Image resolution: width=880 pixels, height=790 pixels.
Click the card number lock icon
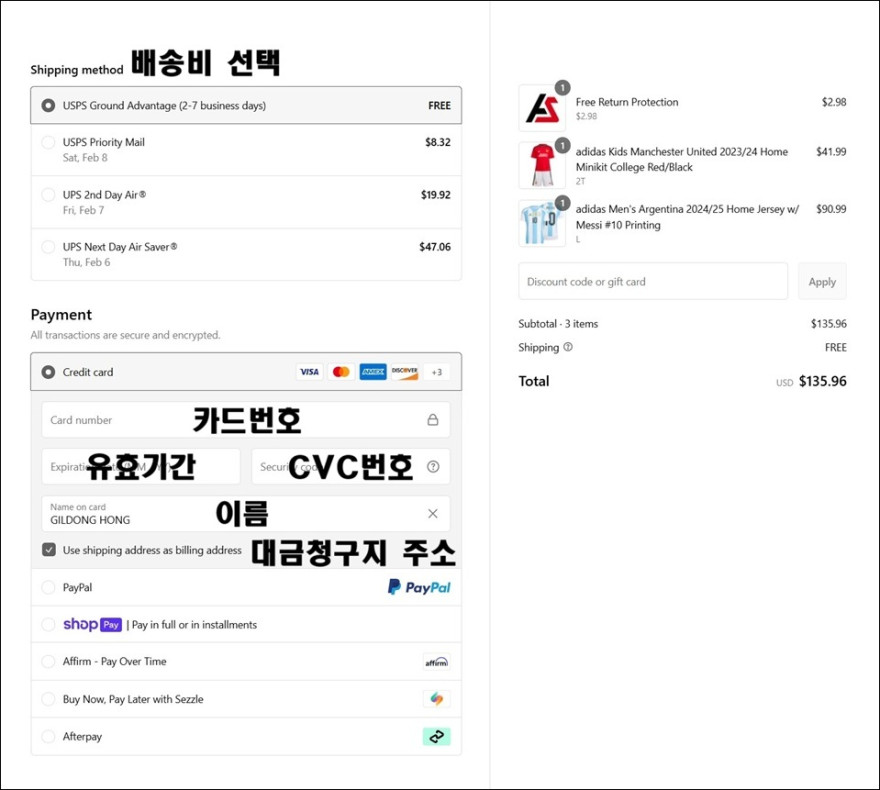pos(433,420)
